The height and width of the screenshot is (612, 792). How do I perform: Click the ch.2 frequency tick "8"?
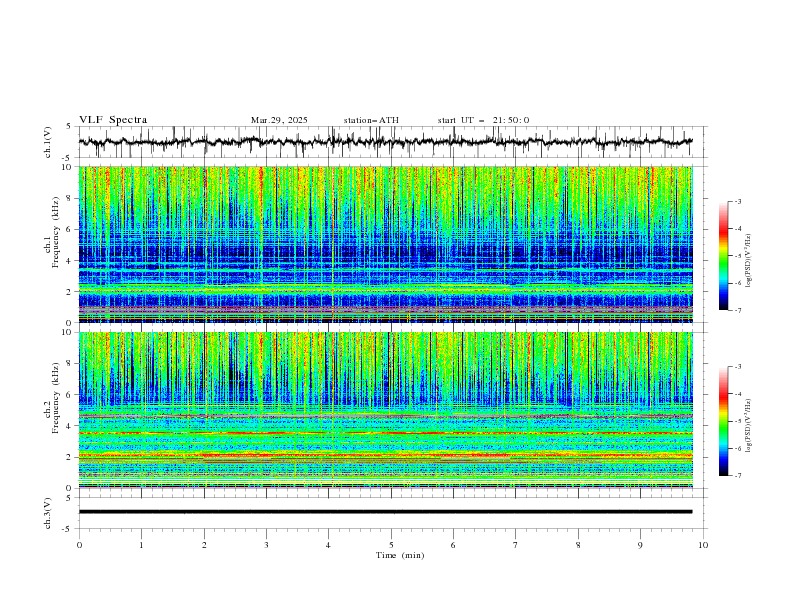pos(71,364)
